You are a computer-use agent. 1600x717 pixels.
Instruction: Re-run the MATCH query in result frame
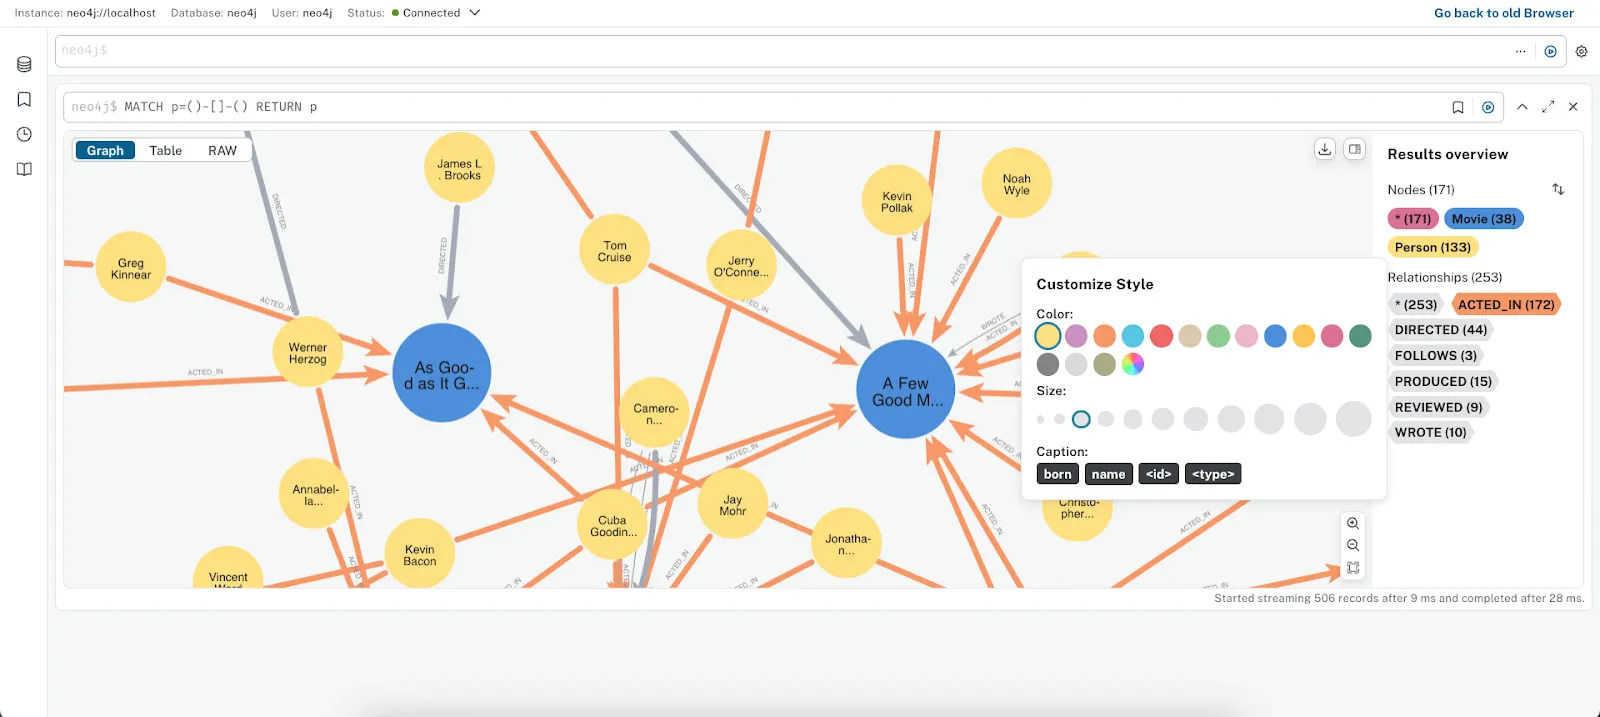click(x=1488, y=107)
